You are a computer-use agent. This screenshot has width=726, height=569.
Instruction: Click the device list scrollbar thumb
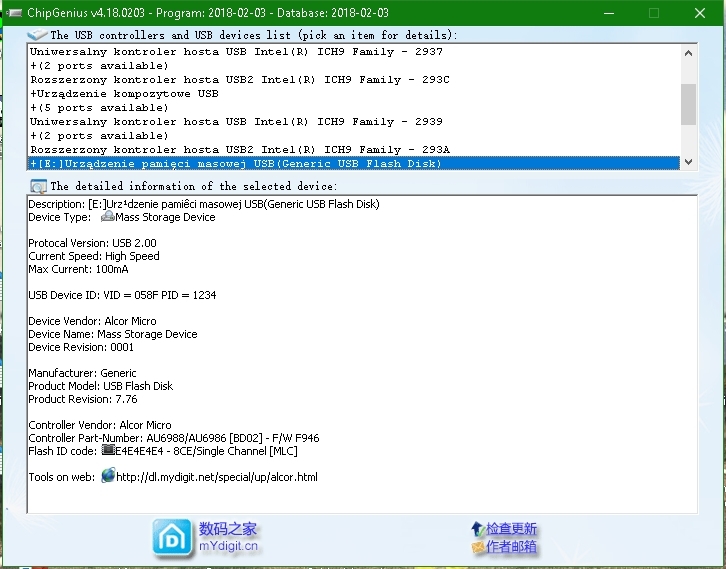tap(688, 104)
